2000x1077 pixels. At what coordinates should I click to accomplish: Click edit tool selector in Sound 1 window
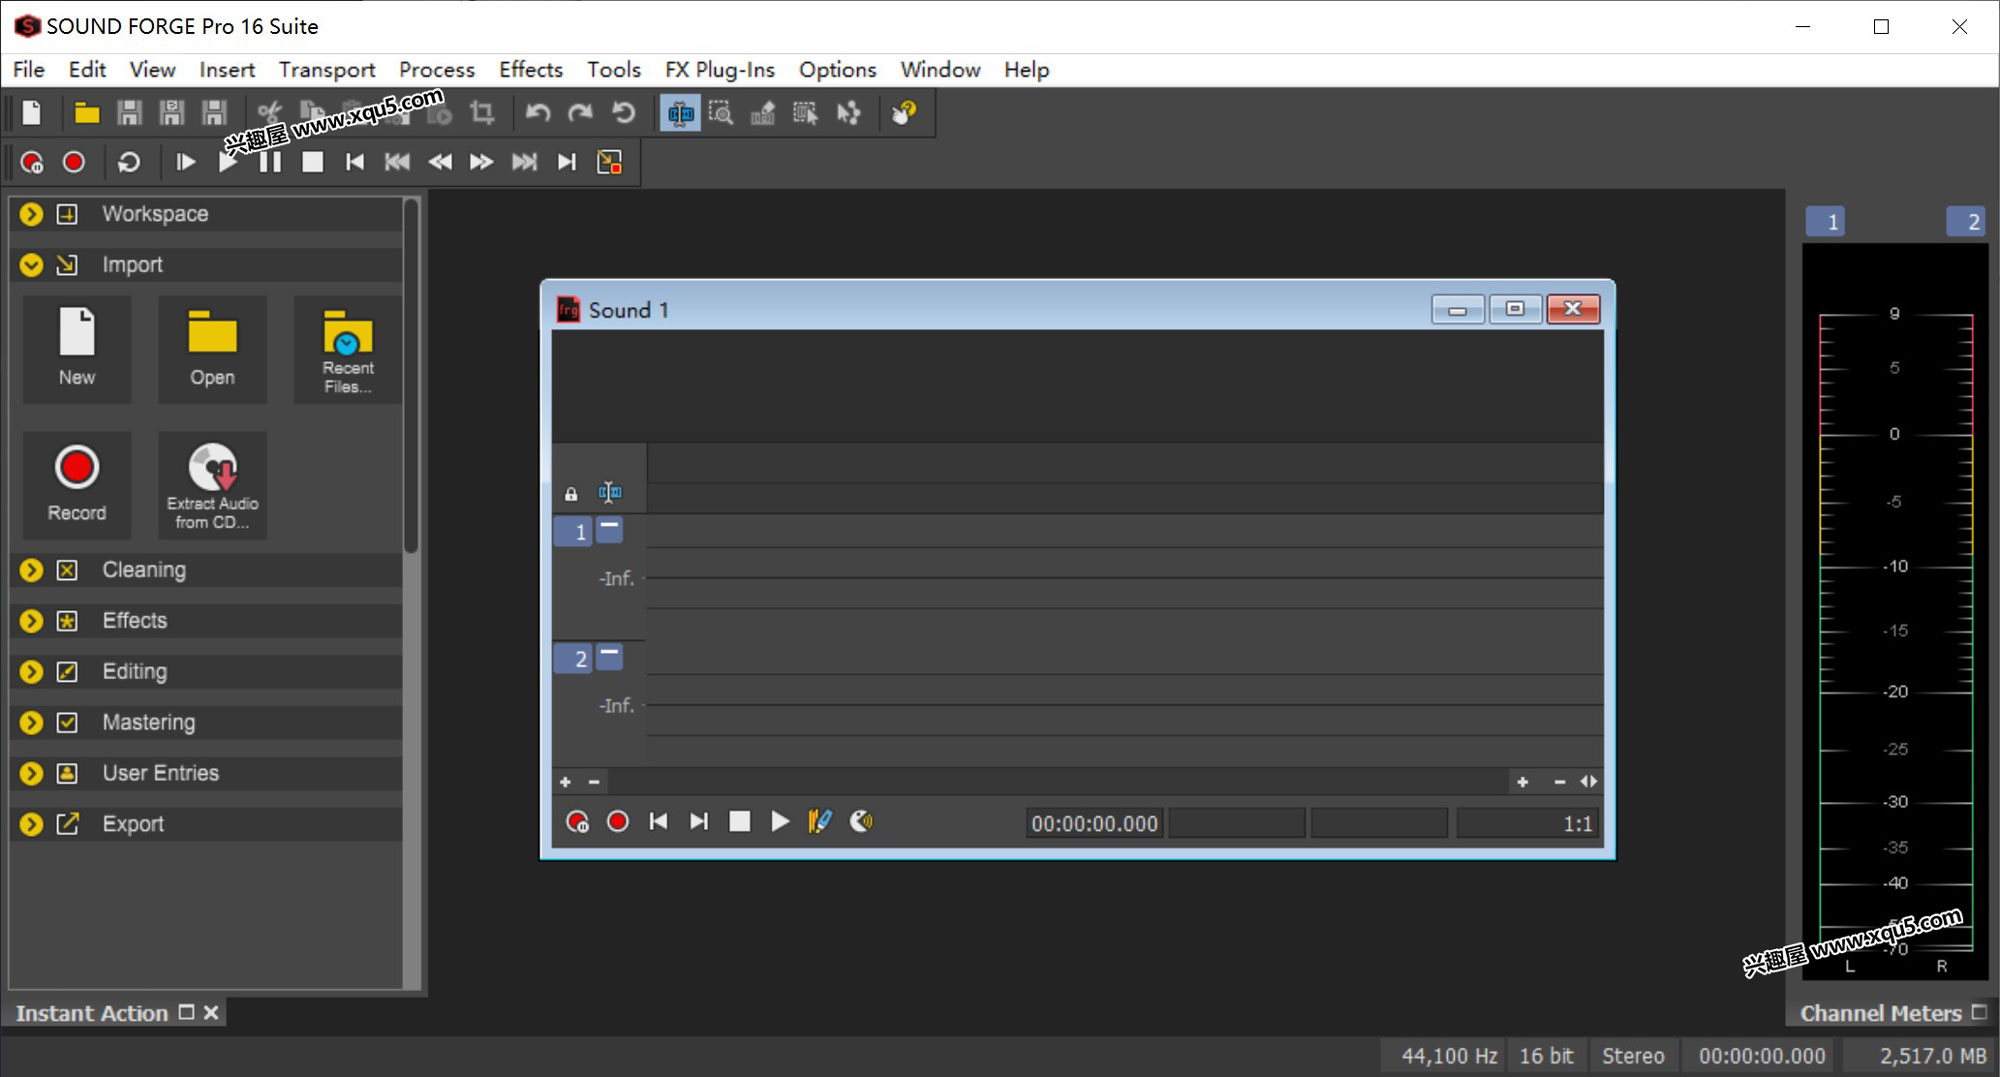(x=609, y=492)
